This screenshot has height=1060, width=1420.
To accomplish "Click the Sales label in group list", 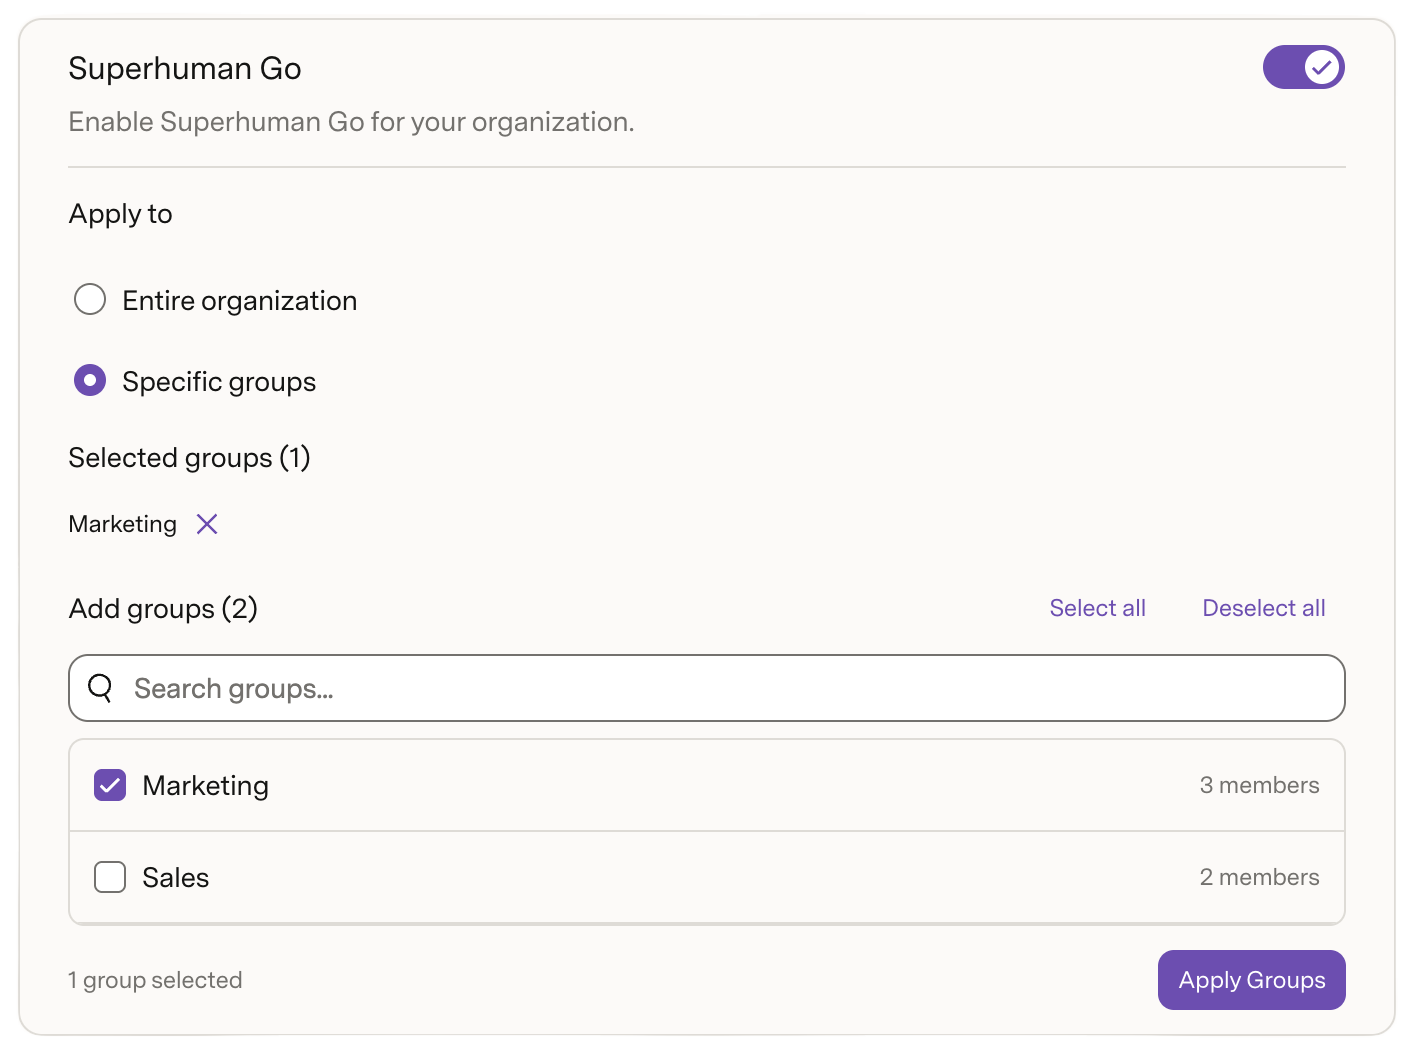I will pos(176,878).
